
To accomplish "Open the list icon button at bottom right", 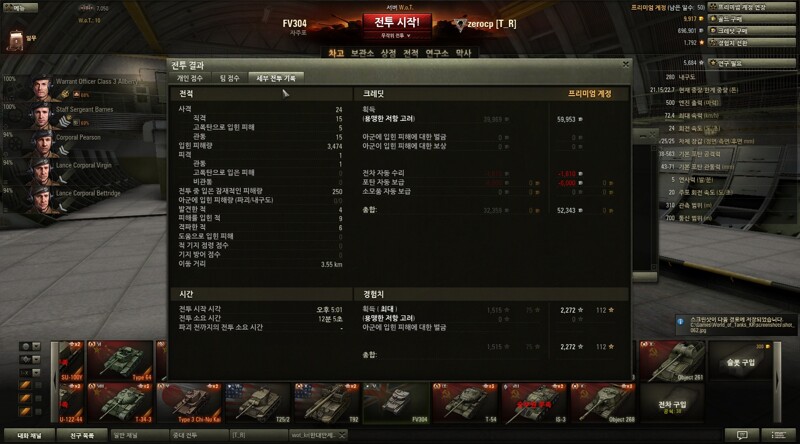I will coord(779,435).
